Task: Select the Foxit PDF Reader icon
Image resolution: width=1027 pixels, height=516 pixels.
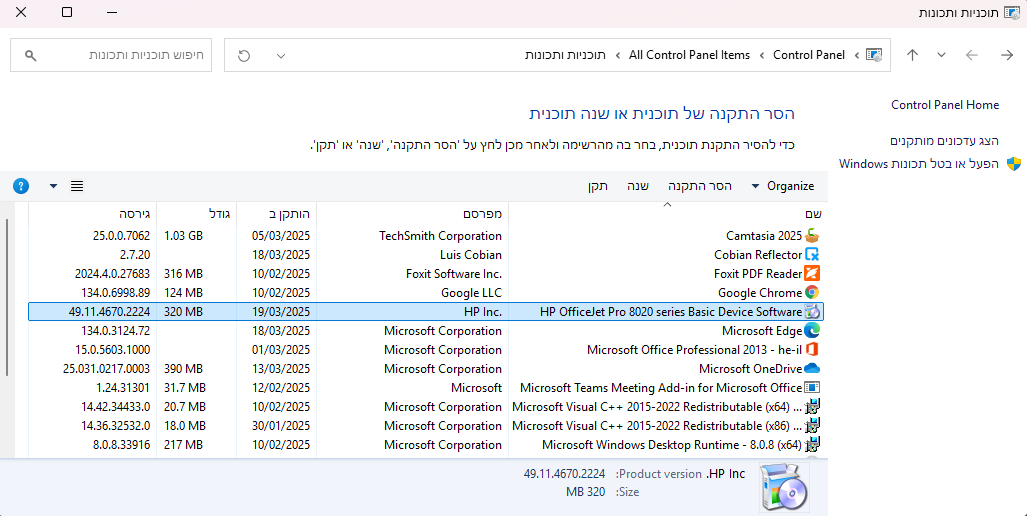Action: (x=812, y=274)
